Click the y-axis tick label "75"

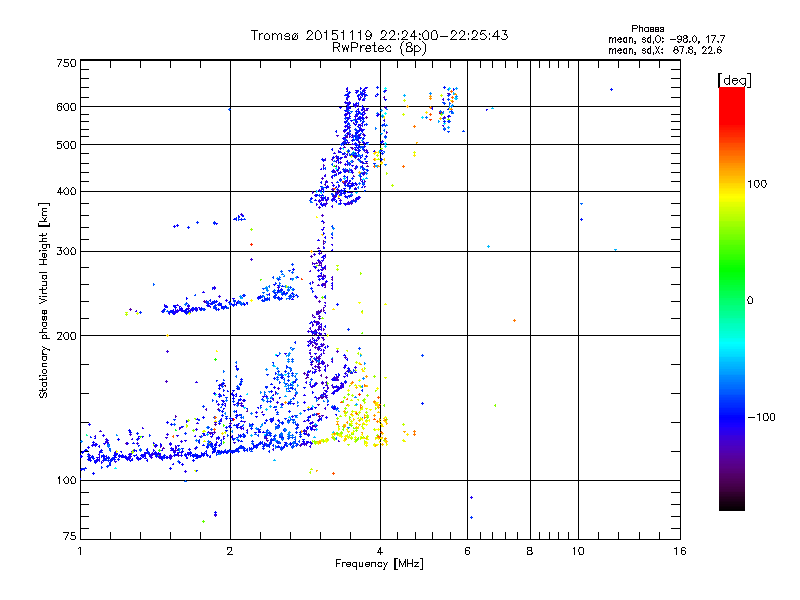click(70, 536)
